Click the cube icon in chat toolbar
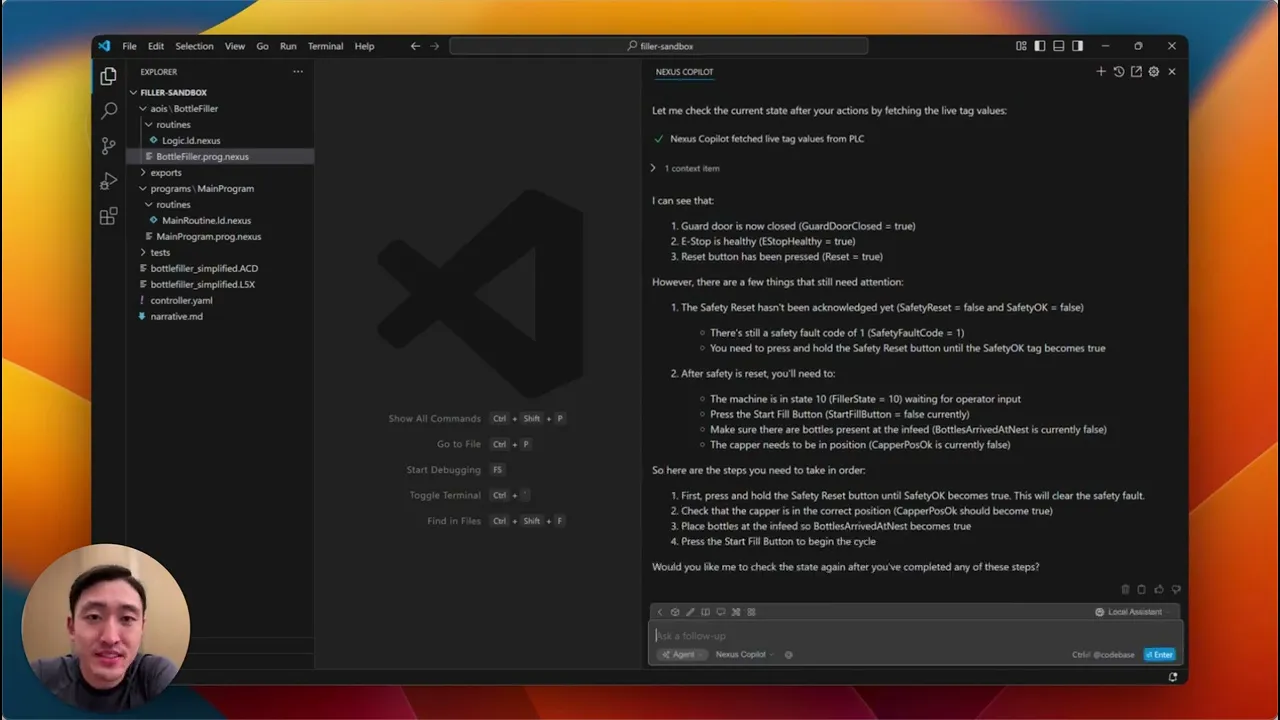Screen dimensions: 1280x720 point(675,612)
